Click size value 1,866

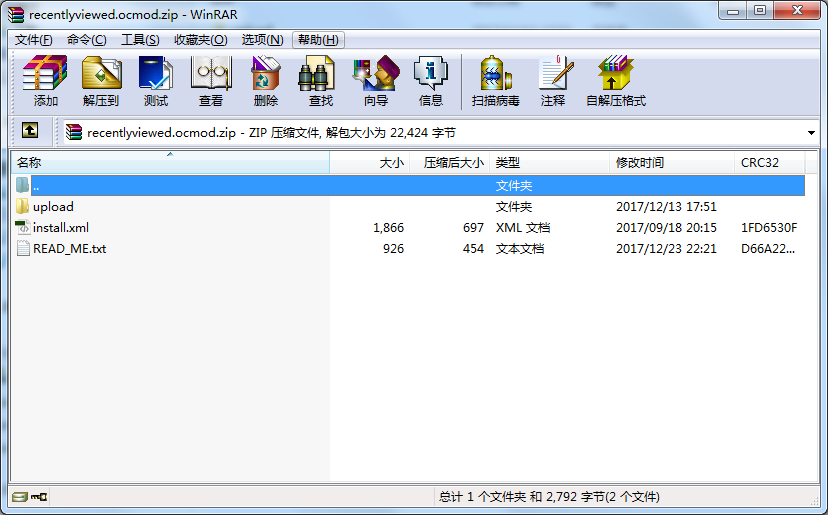coord(388,228)
